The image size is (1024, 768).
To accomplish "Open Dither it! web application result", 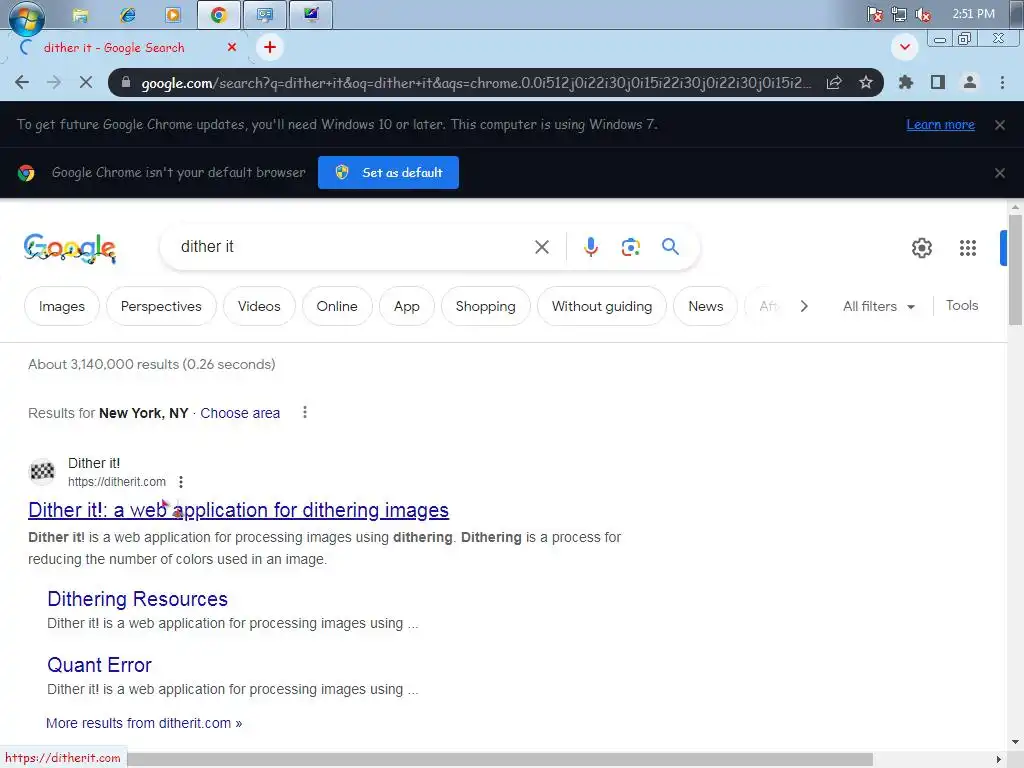I will coord(238,510).
